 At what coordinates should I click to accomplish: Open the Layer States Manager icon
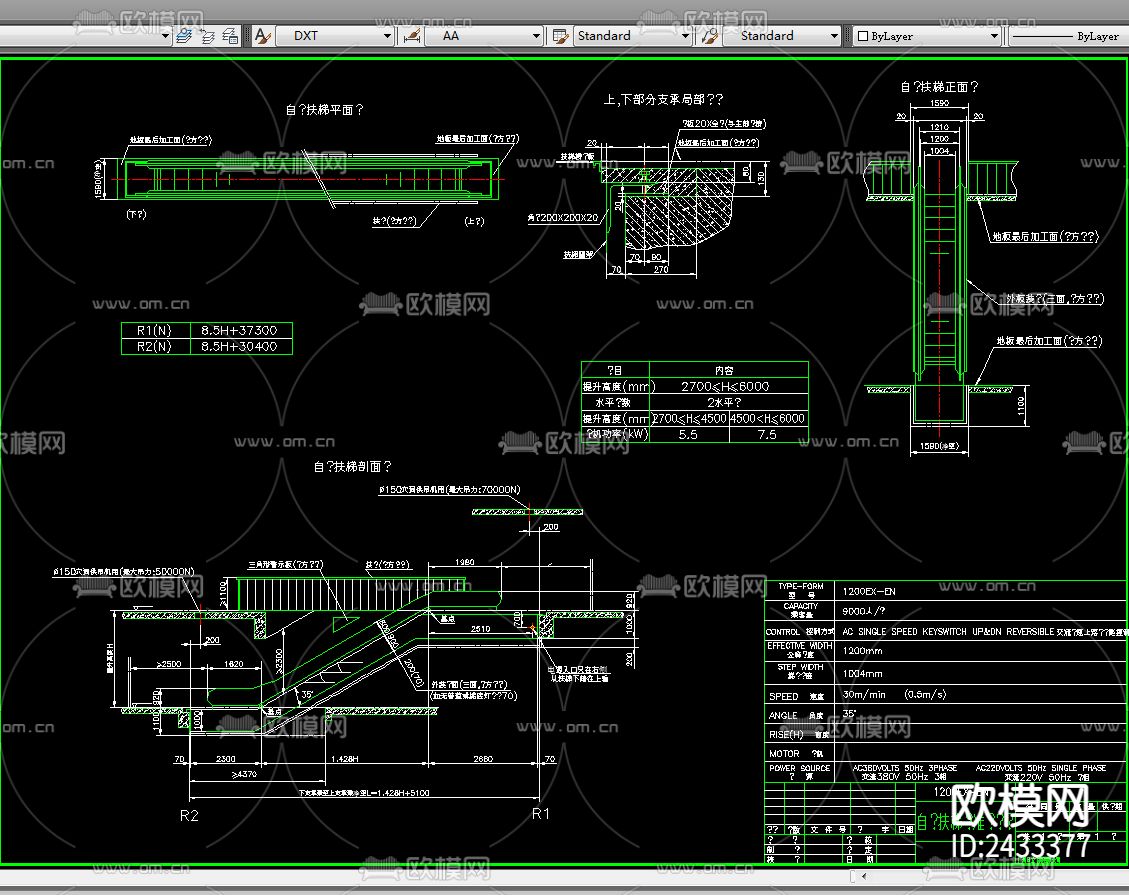coord(230,35)
